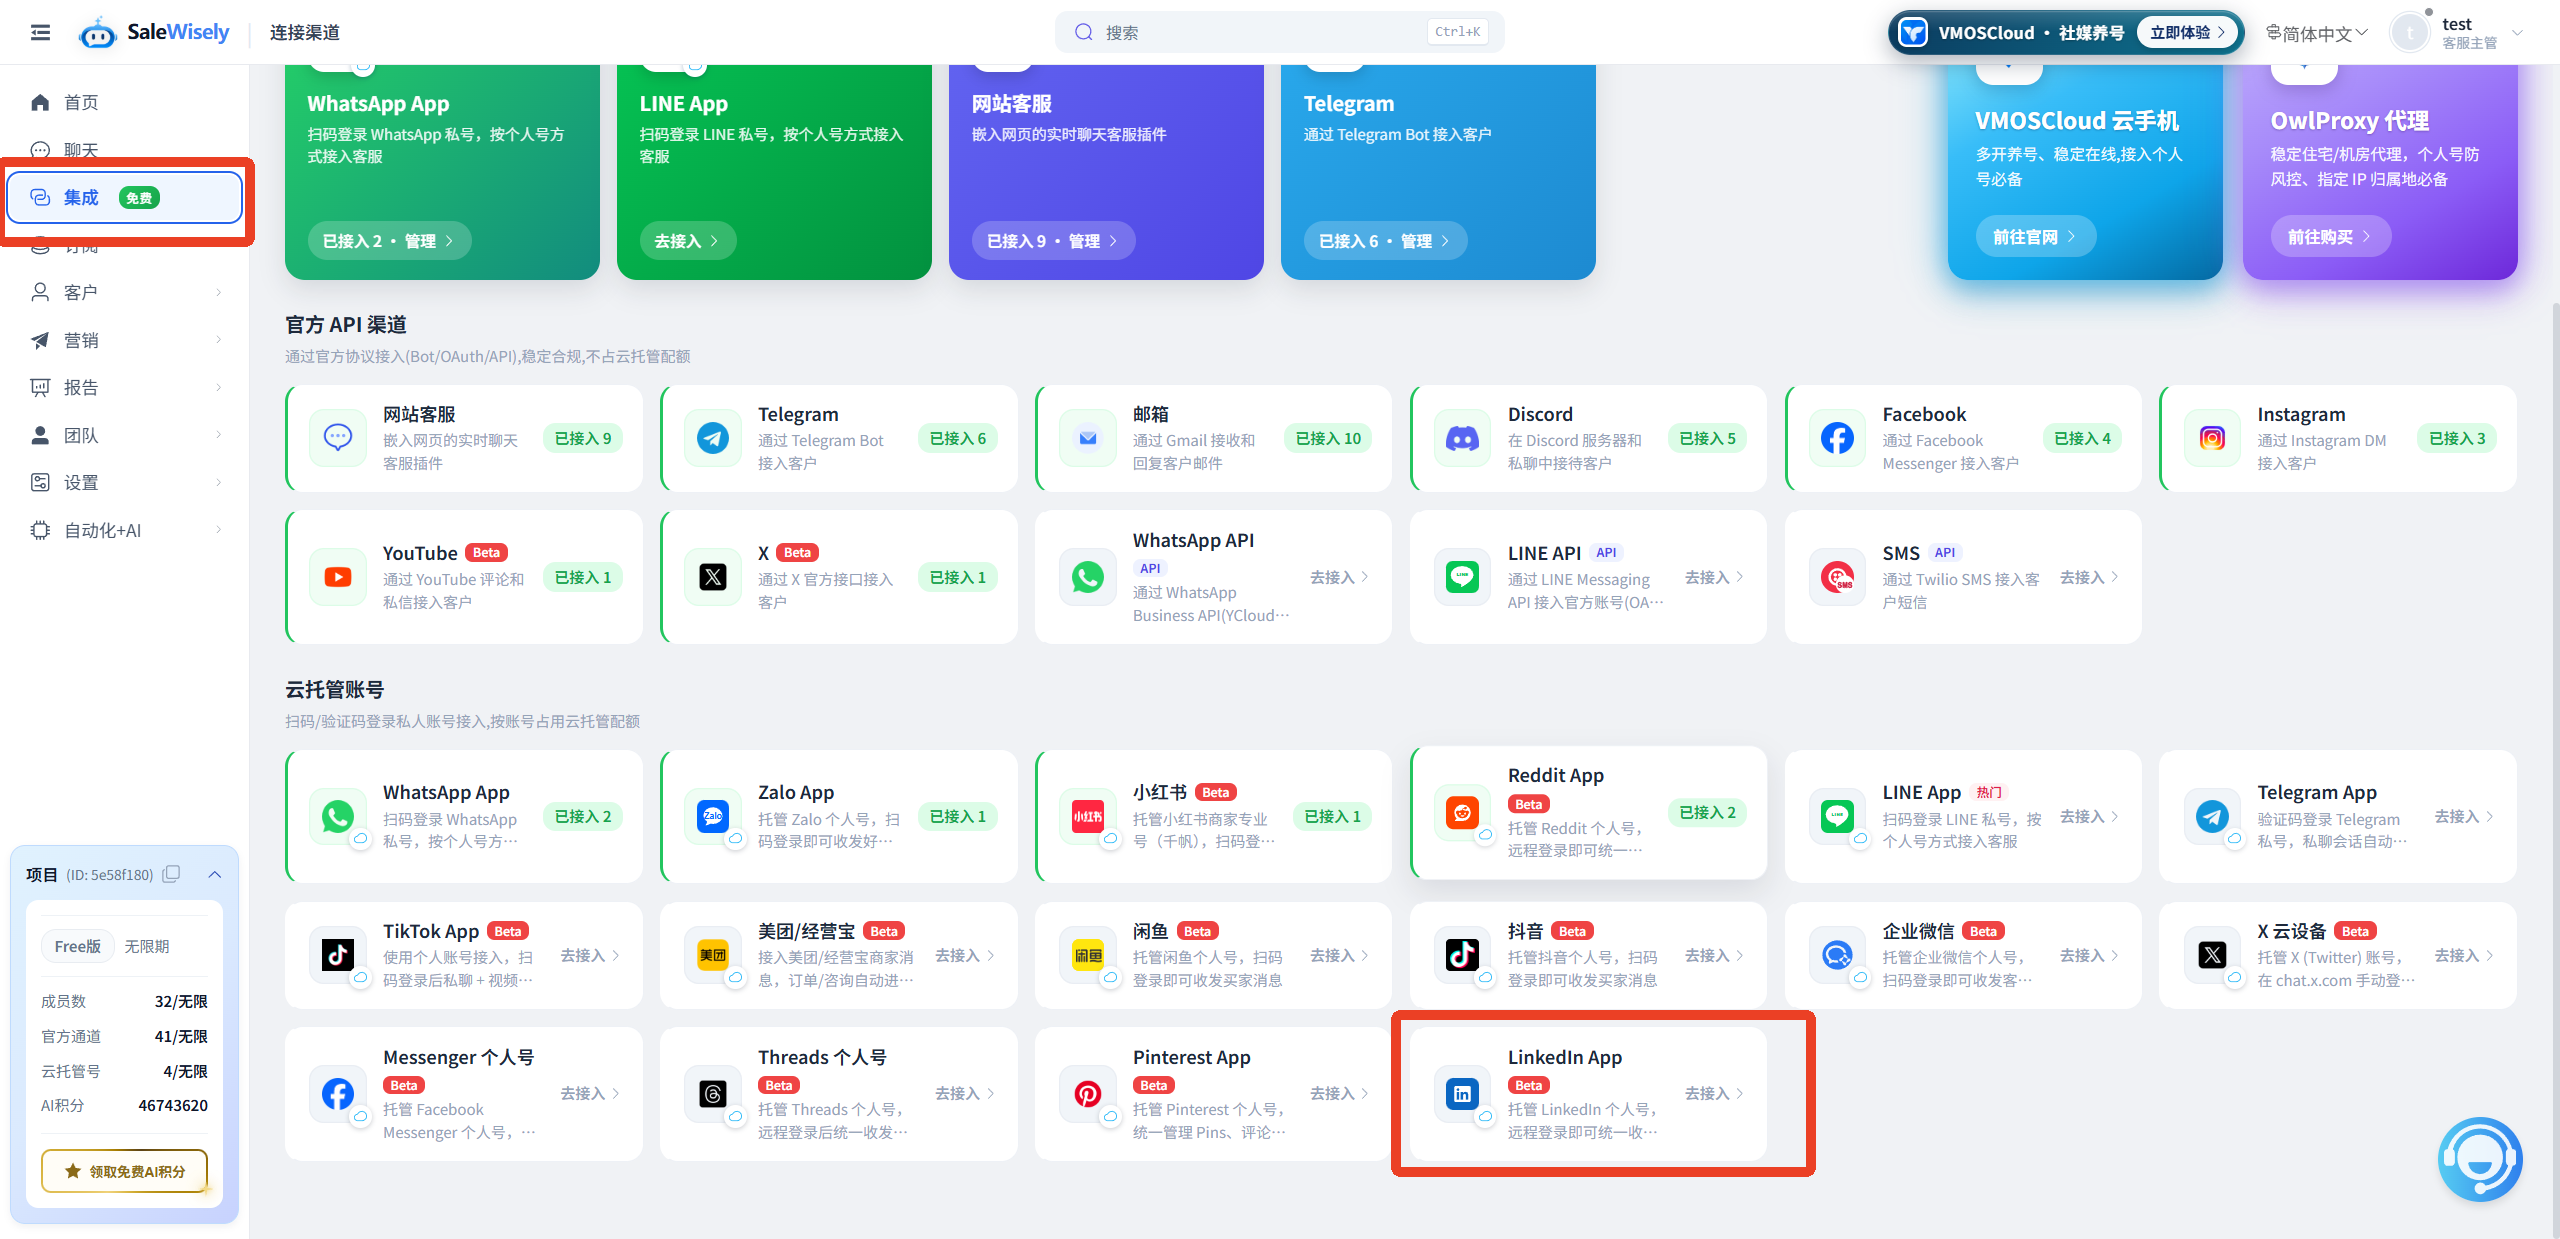The height and width of the screenshot is (1239, 2560).
Task: Click 已接入 9 · 管理 on 网站客服 banner
Action: pos(1052,241)
